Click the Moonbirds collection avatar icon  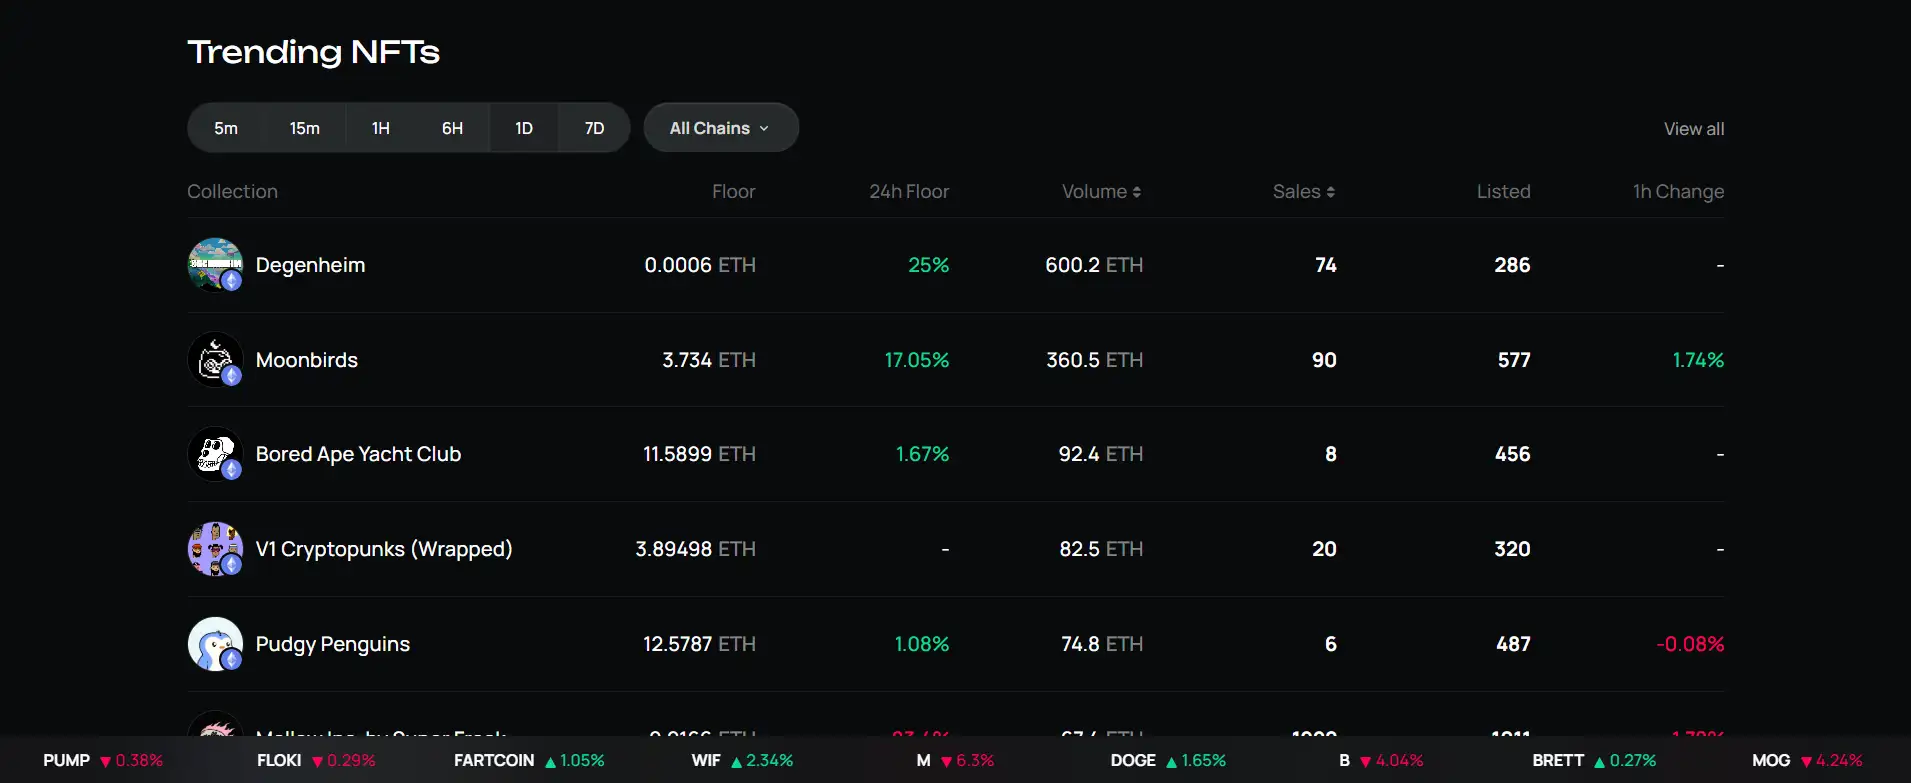215,360
